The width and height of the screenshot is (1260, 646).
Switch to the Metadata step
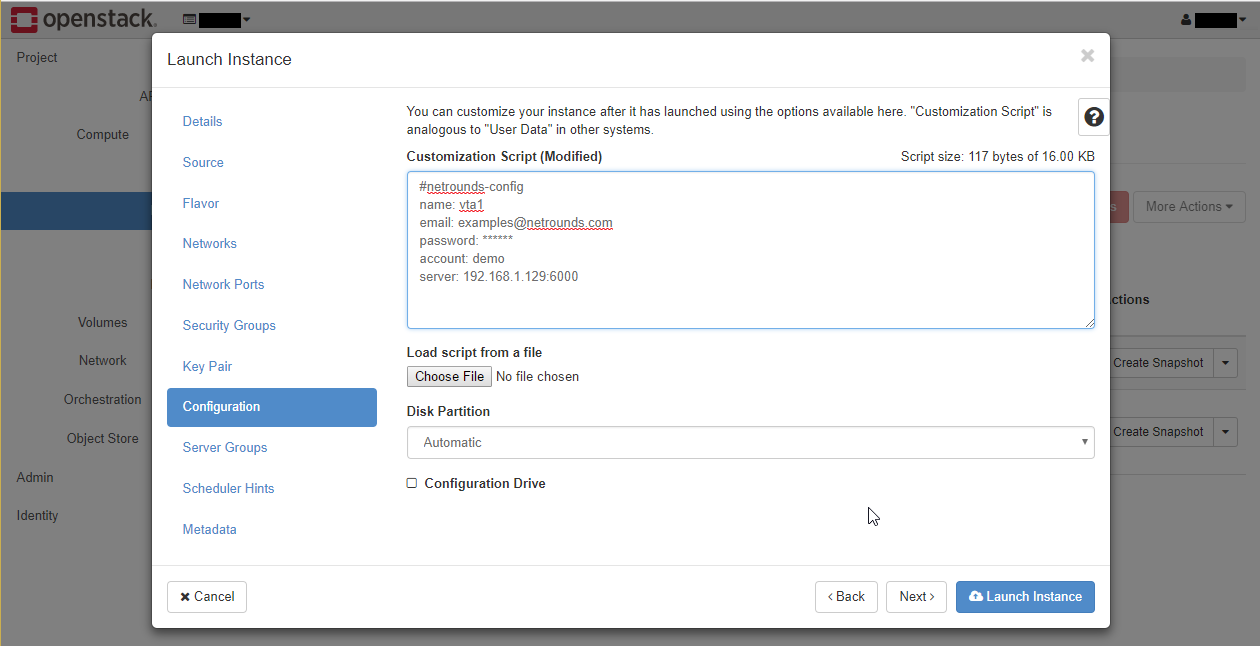point(209,529)
